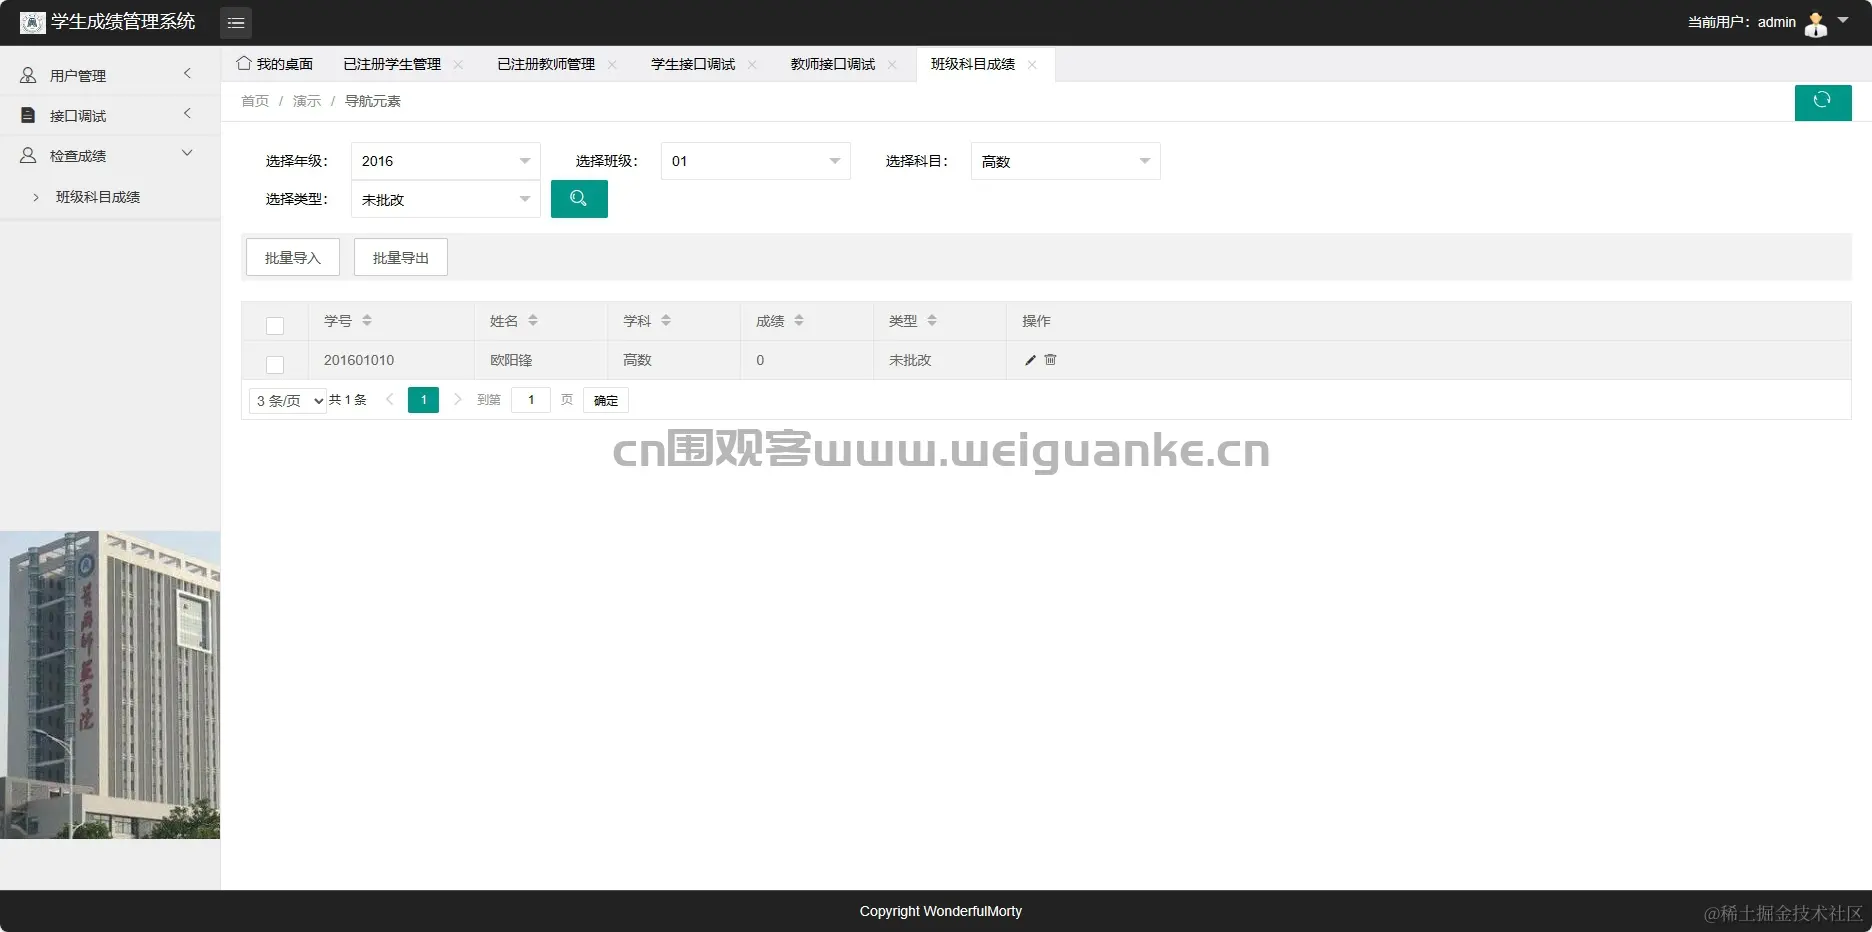Open the admin dropdown arrow

(x=1843, y=20)
